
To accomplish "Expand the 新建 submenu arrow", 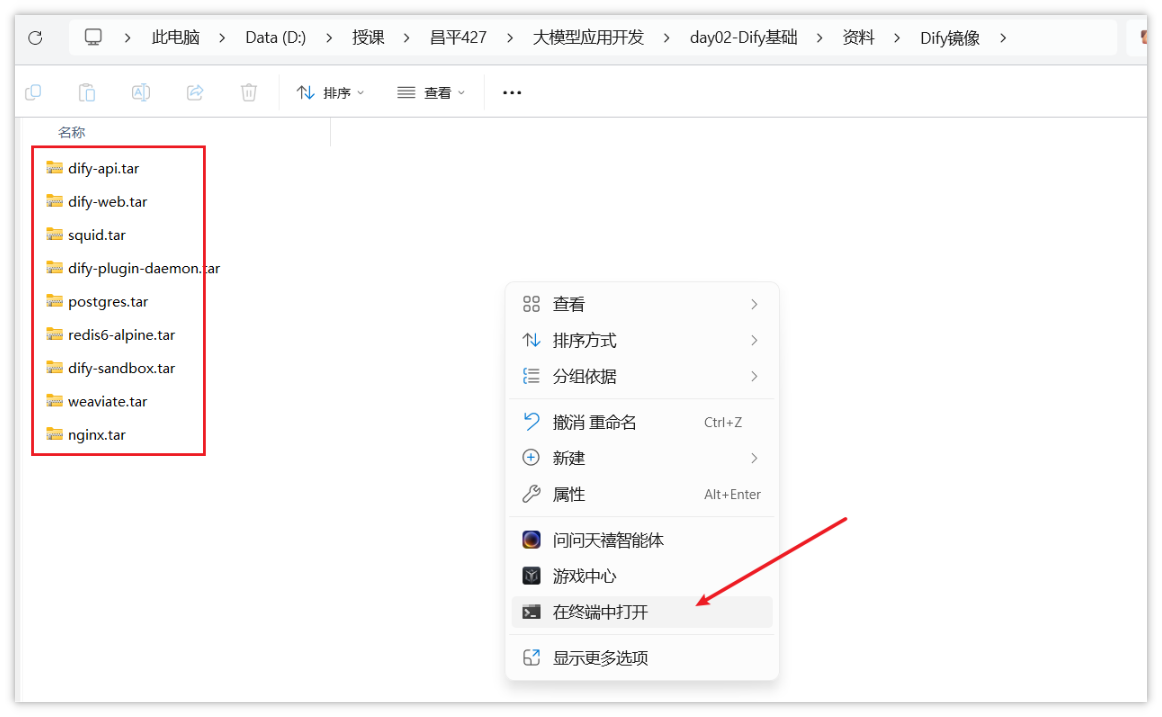I will (x=754, y=458).
